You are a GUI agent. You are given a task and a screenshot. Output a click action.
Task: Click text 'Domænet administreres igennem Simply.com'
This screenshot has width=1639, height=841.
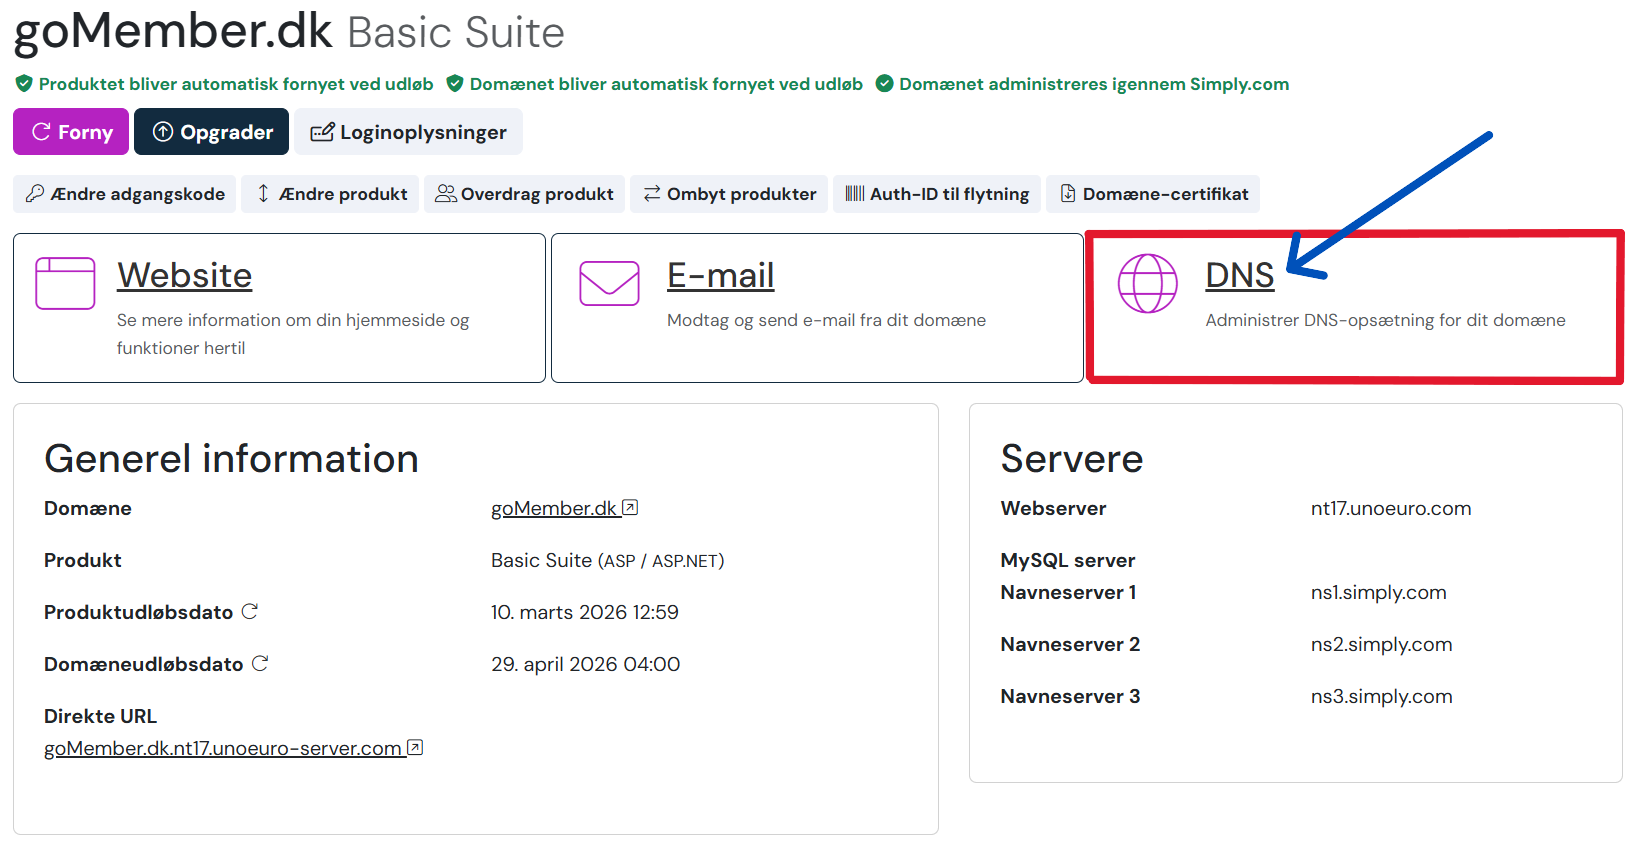(x=1094, y=84)
